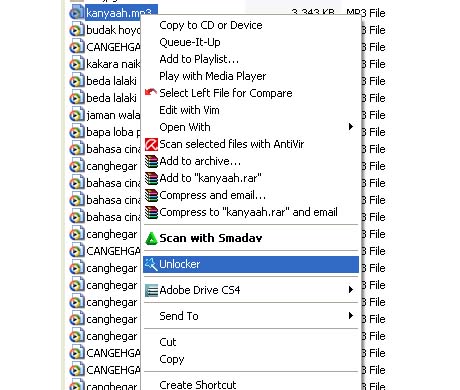Click the Adobe Drive CS4 icon
Image resolution: width=460 pixels, height=390 pixels.
[151, 290]
